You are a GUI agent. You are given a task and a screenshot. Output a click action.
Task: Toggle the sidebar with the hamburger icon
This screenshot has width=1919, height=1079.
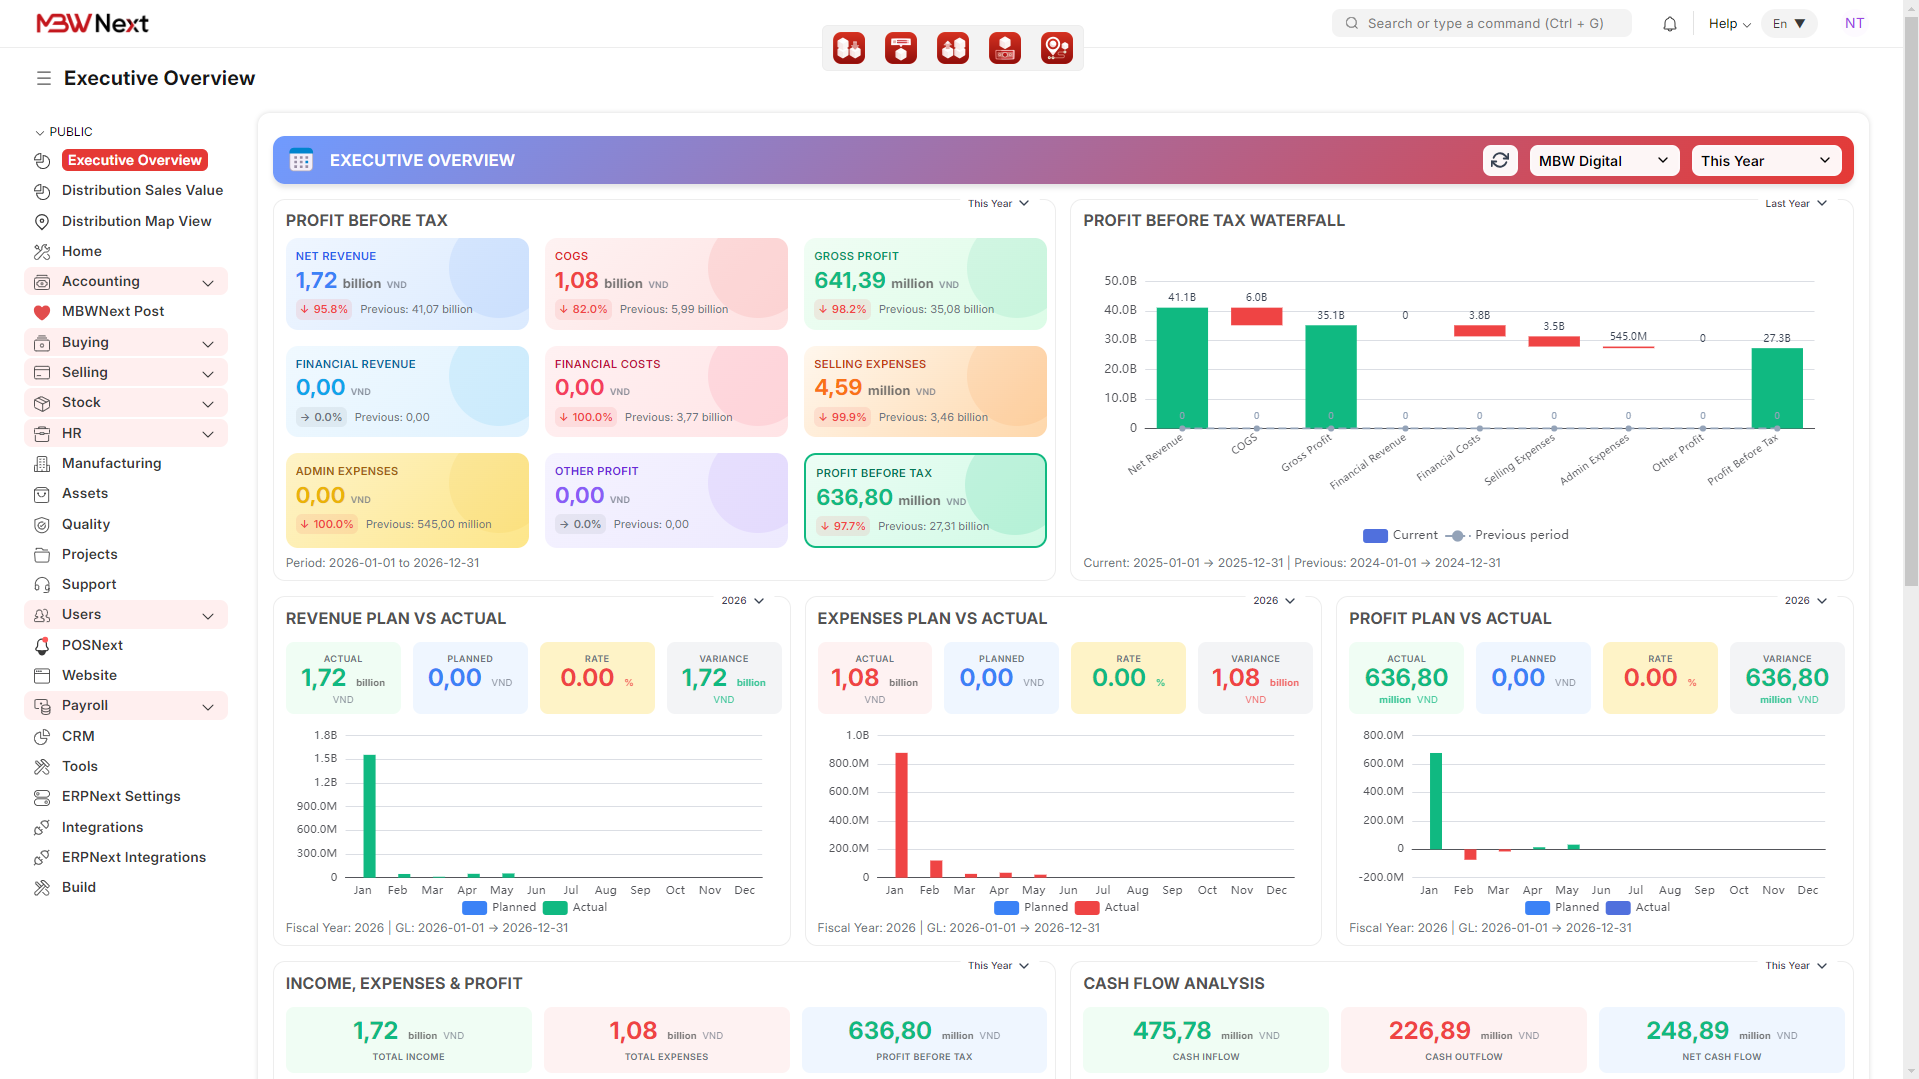44,78
